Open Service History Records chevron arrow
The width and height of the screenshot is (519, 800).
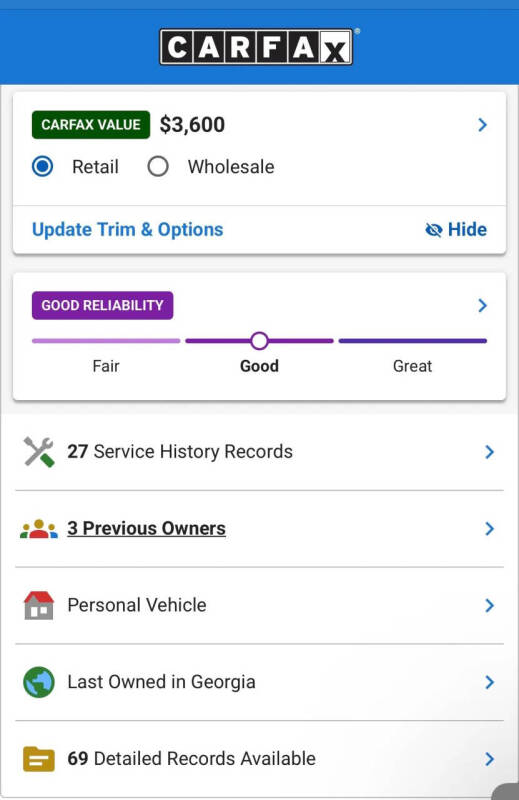(x=489, y=452)
